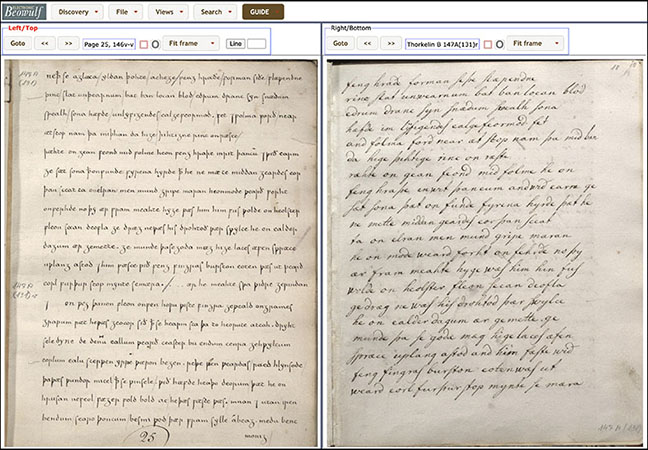Toggle the circle option in Right/Bottom panel
Image resolution: width=648 pixels, height=450 pixels.
(x=499, y=44)
